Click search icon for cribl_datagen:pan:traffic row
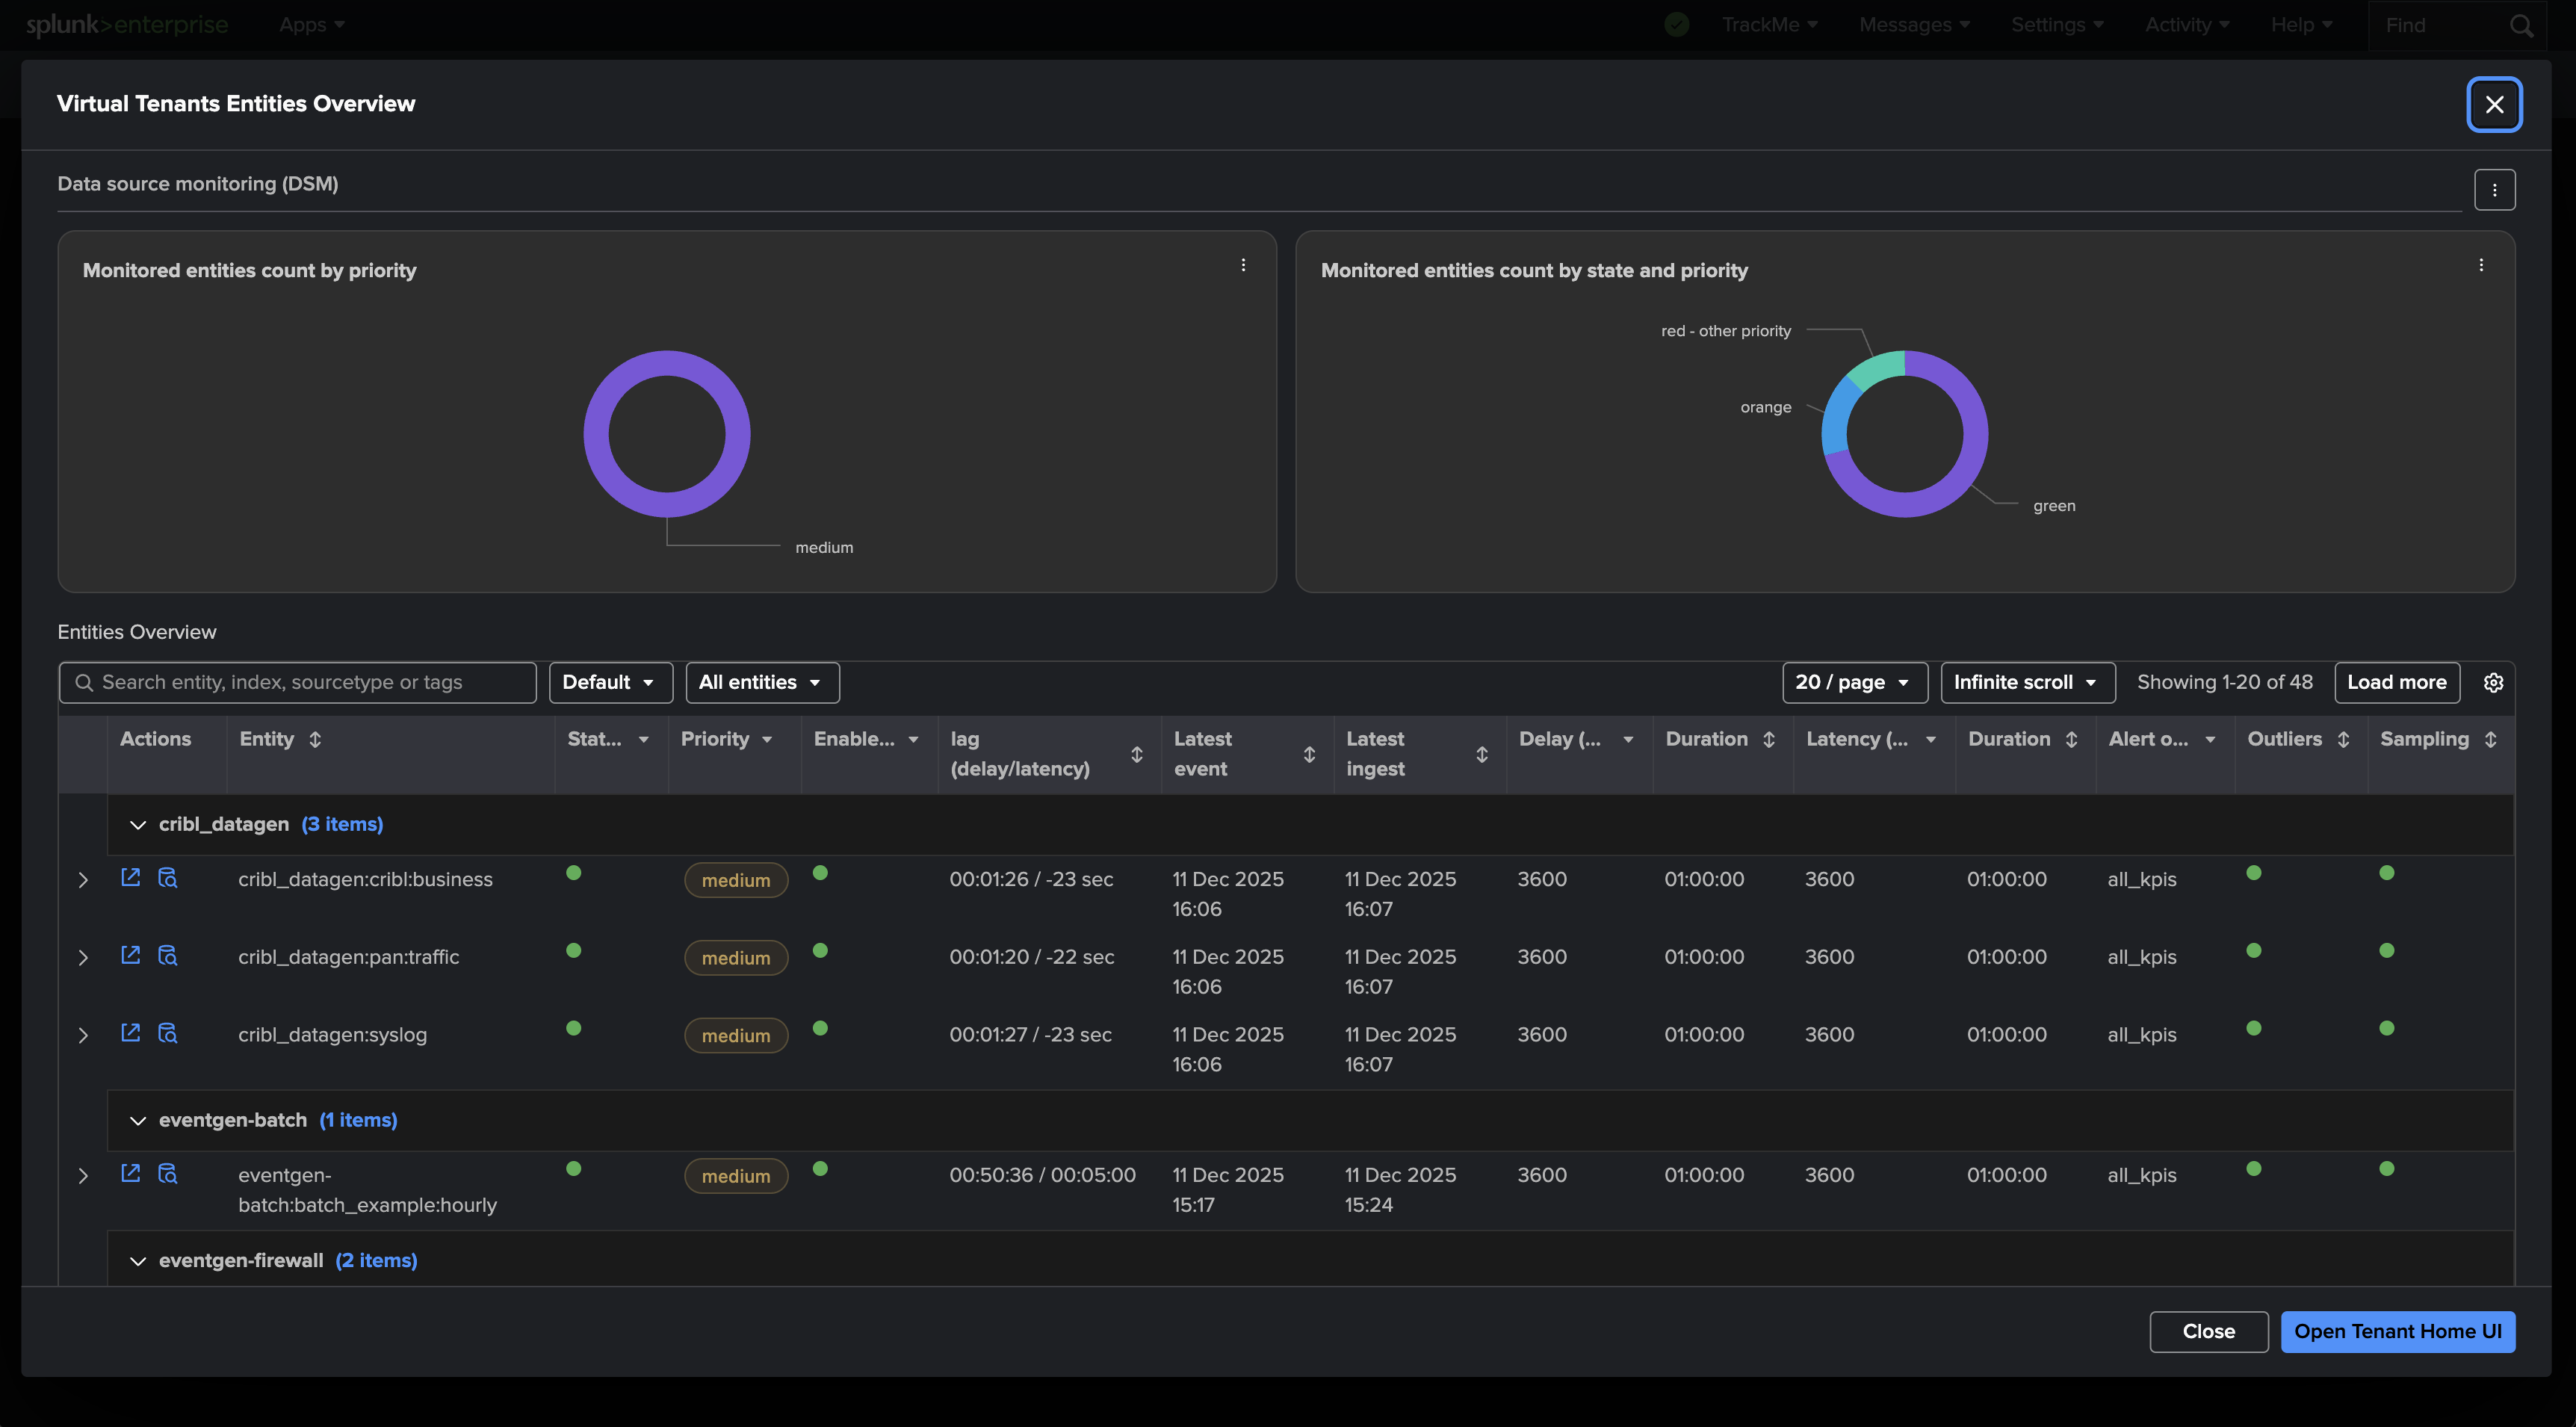 pos(168,955)
